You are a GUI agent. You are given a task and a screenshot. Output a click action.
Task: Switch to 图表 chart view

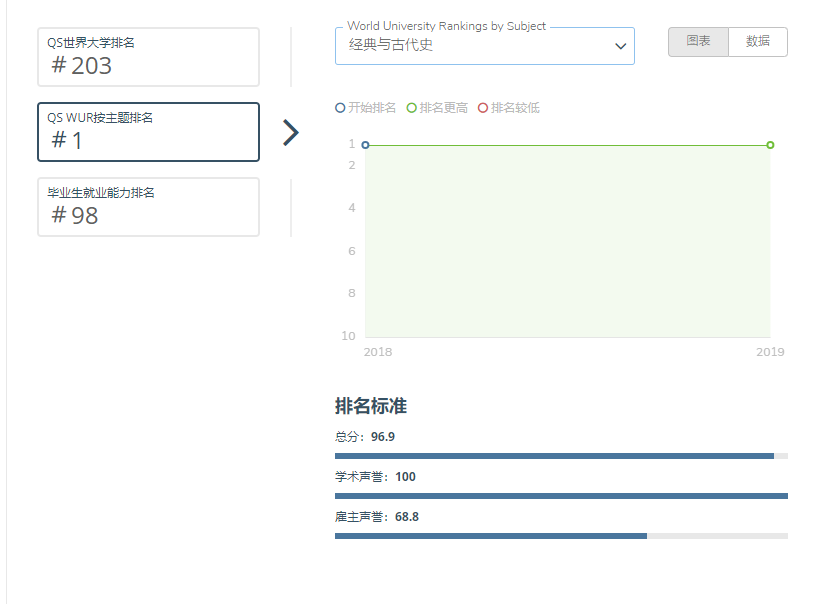coord(698,42)
